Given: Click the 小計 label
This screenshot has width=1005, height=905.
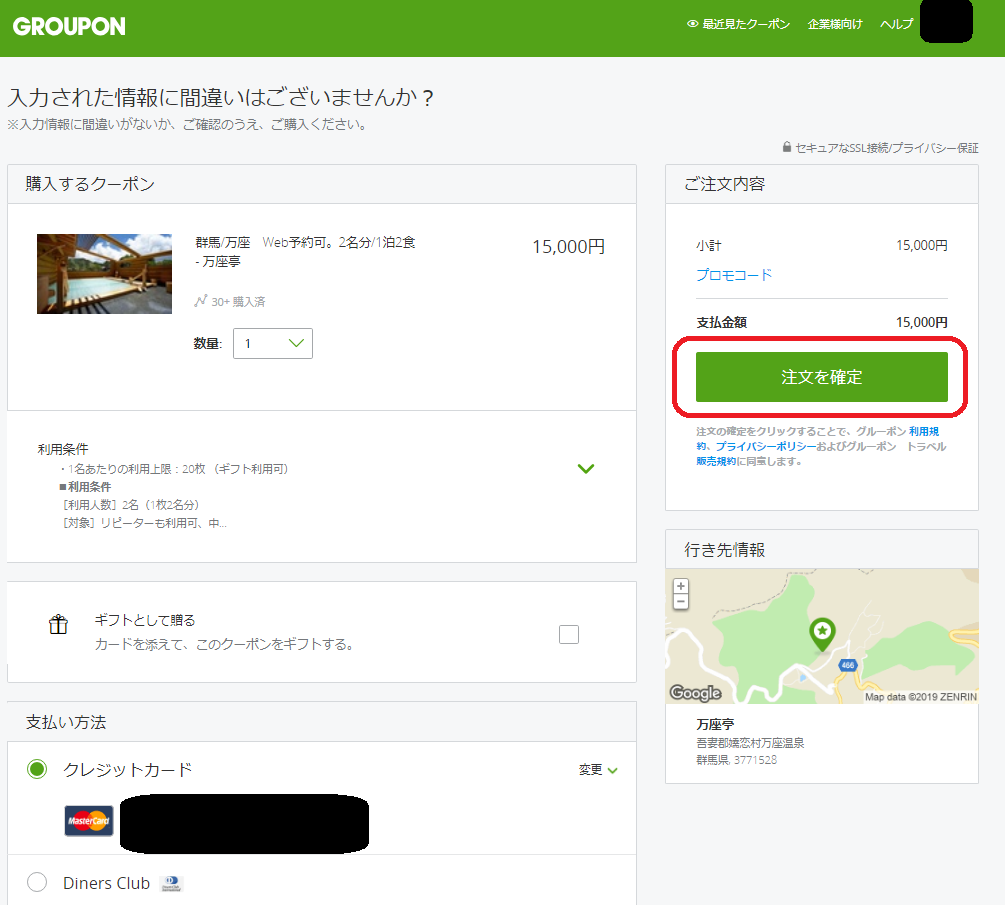Looking at the screenshot, I should pos(709,245).
